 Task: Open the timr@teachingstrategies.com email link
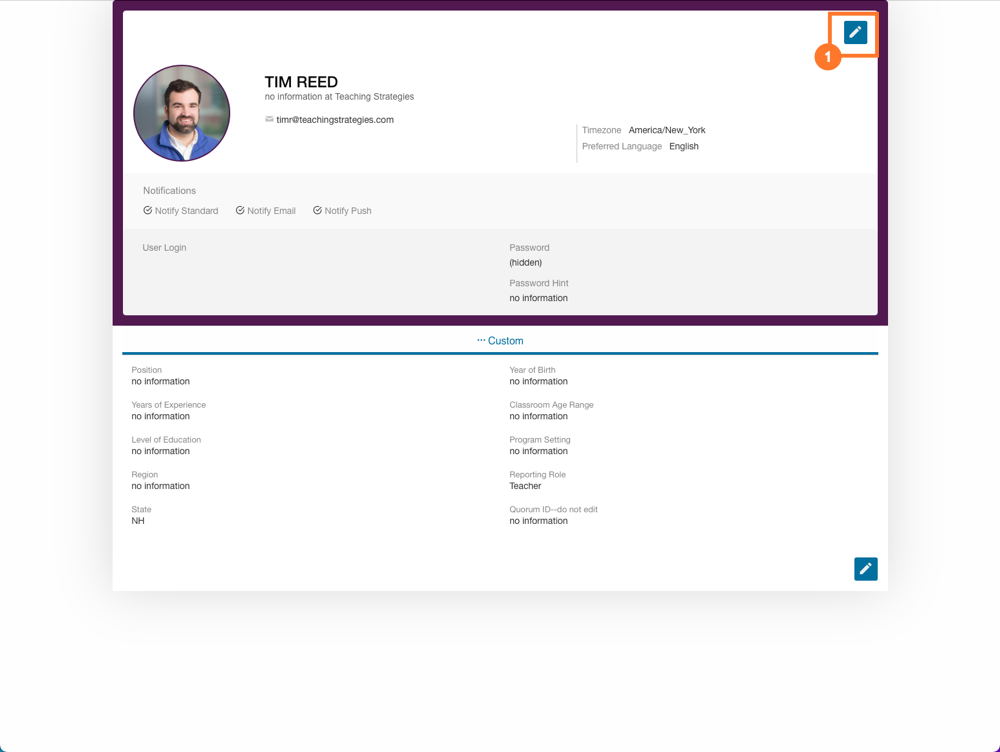click(331, 119)
